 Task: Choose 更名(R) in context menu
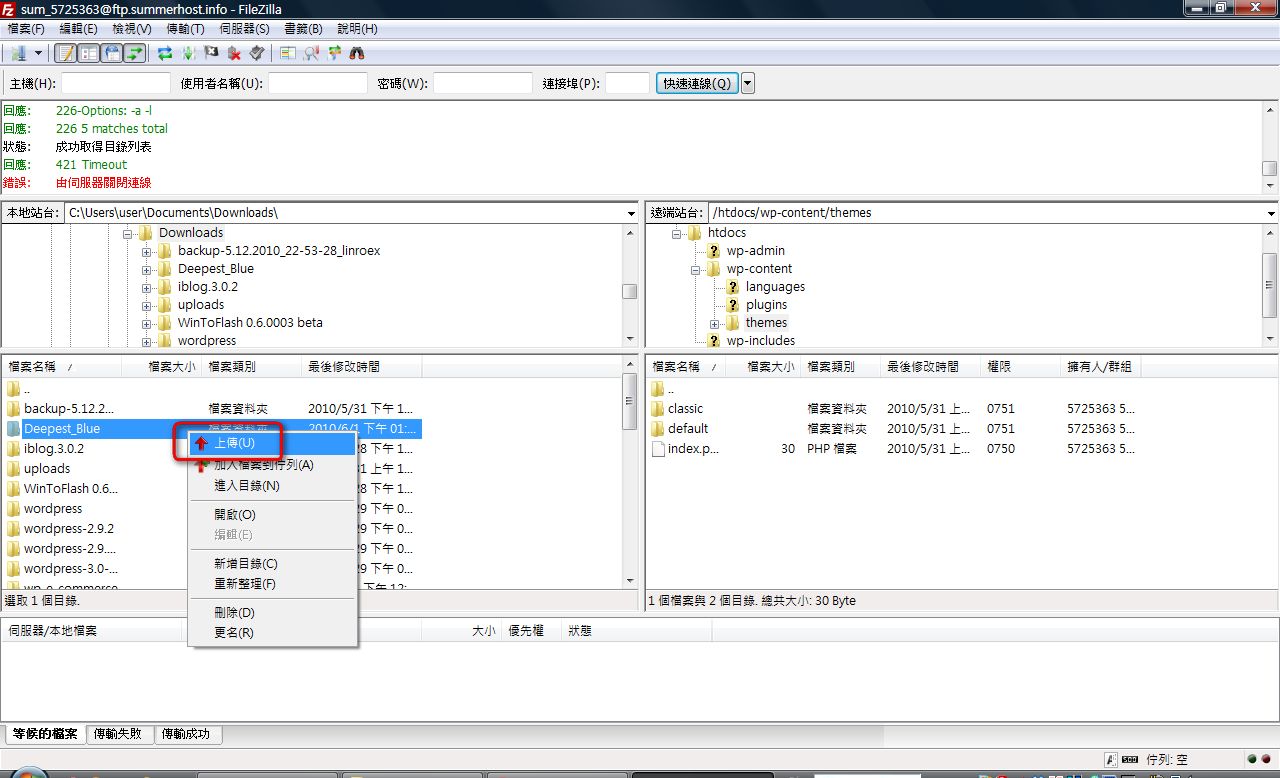(x=272, y=633)
